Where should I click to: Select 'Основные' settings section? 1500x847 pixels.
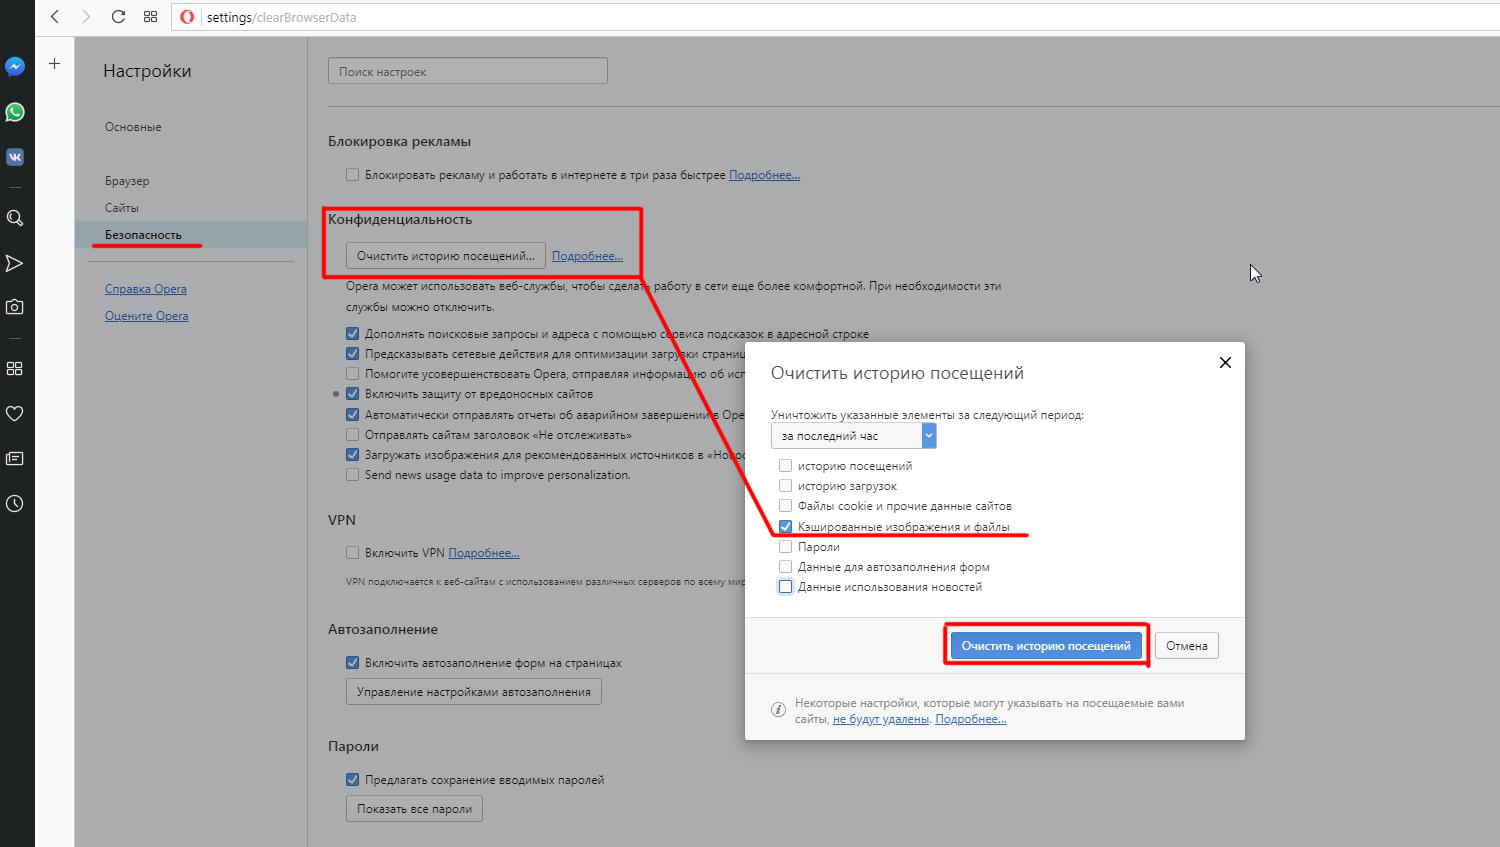pyautogui.click(x=133, y=127)
